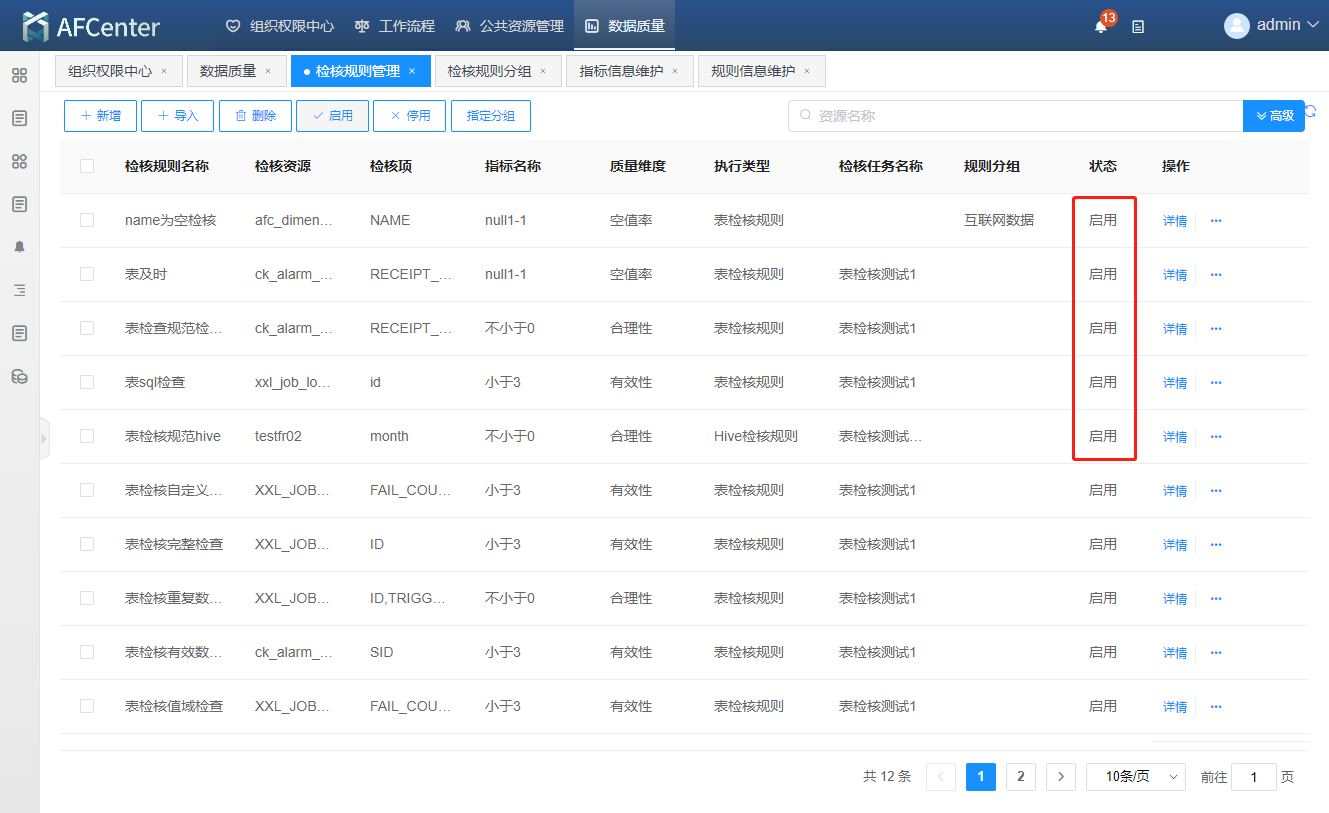Click the notification bell with badge 13
Image resolution: width=1329 pixels, height=813 pixels.
click(x=1101, y=27)
